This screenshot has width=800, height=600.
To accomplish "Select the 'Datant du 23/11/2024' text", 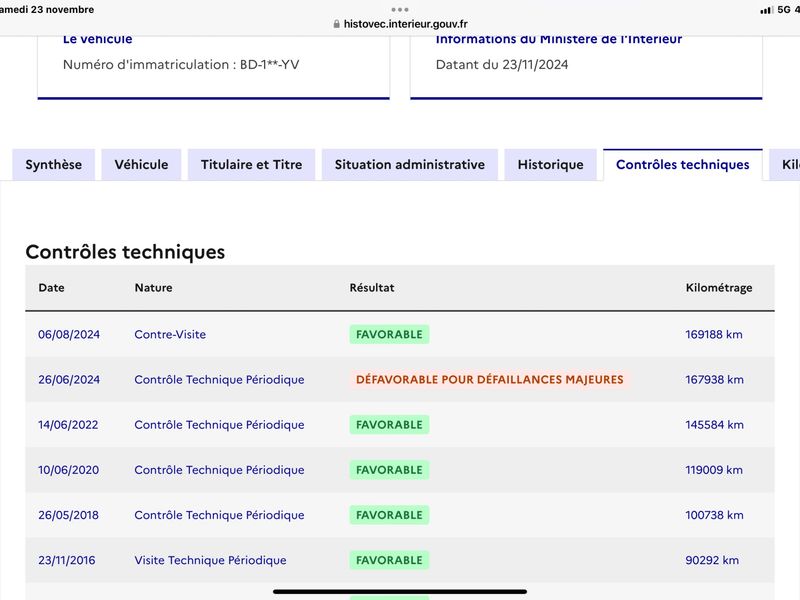I will coord(502,65).
